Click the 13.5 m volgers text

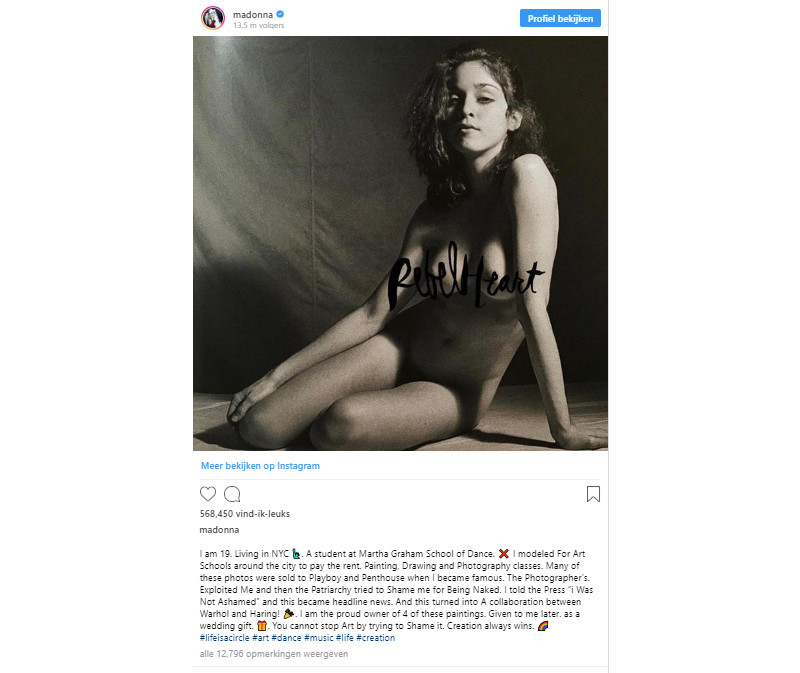[x=259, y=25]
